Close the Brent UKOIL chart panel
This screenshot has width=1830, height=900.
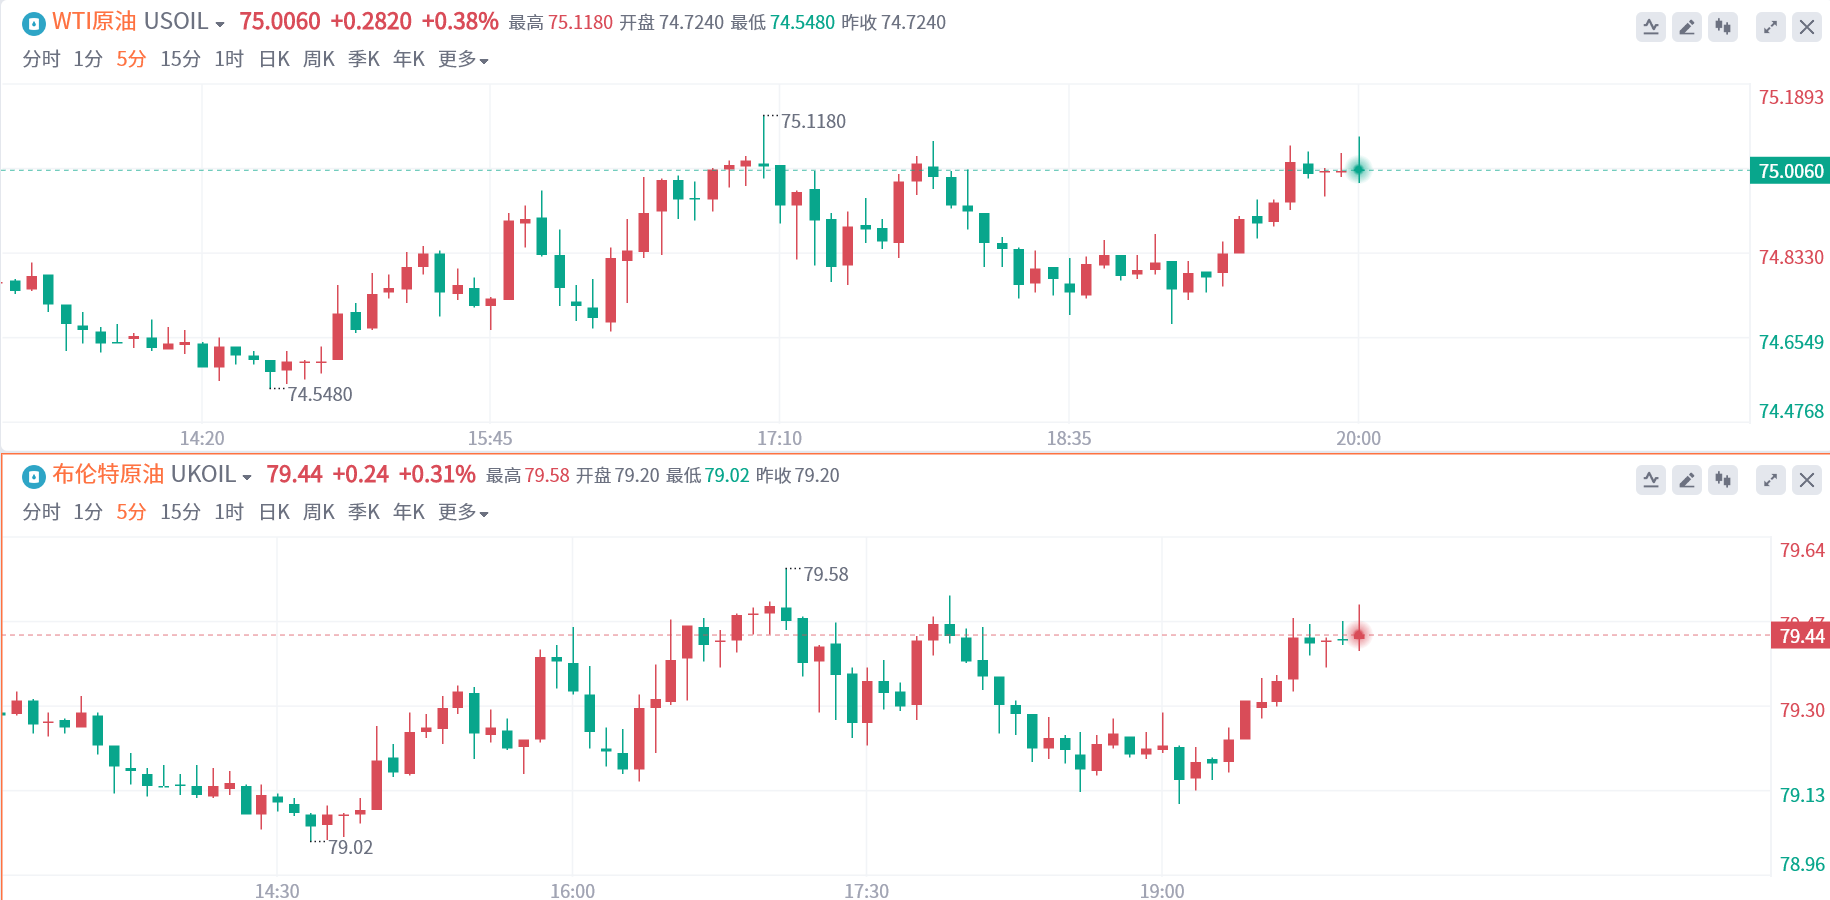(x=1807, y=480)
